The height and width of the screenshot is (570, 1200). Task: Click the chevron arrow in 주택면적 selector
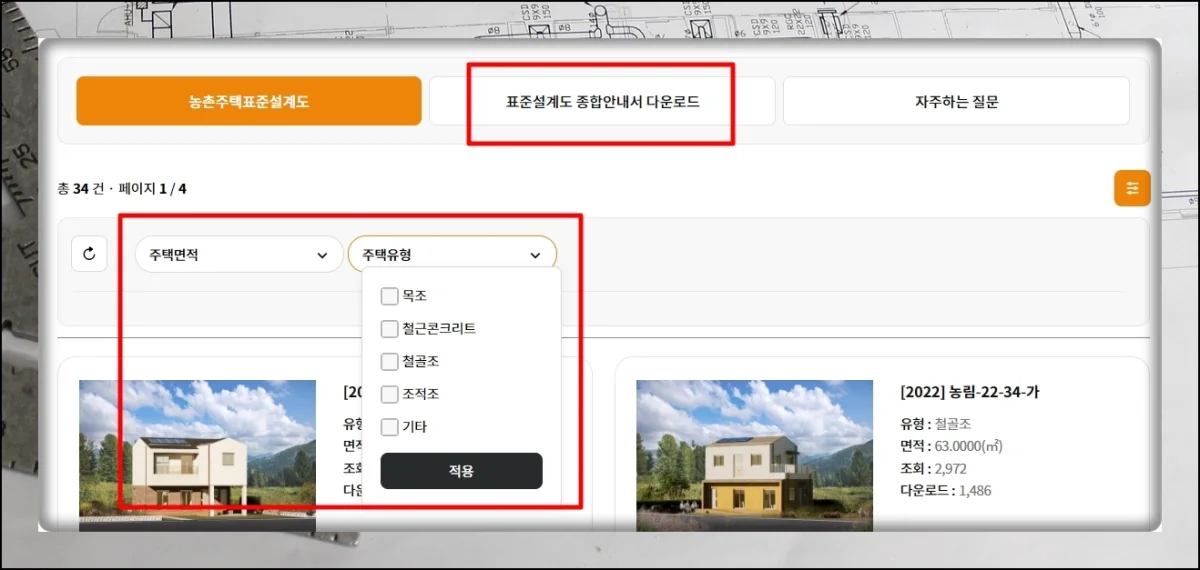coord(322,256)
